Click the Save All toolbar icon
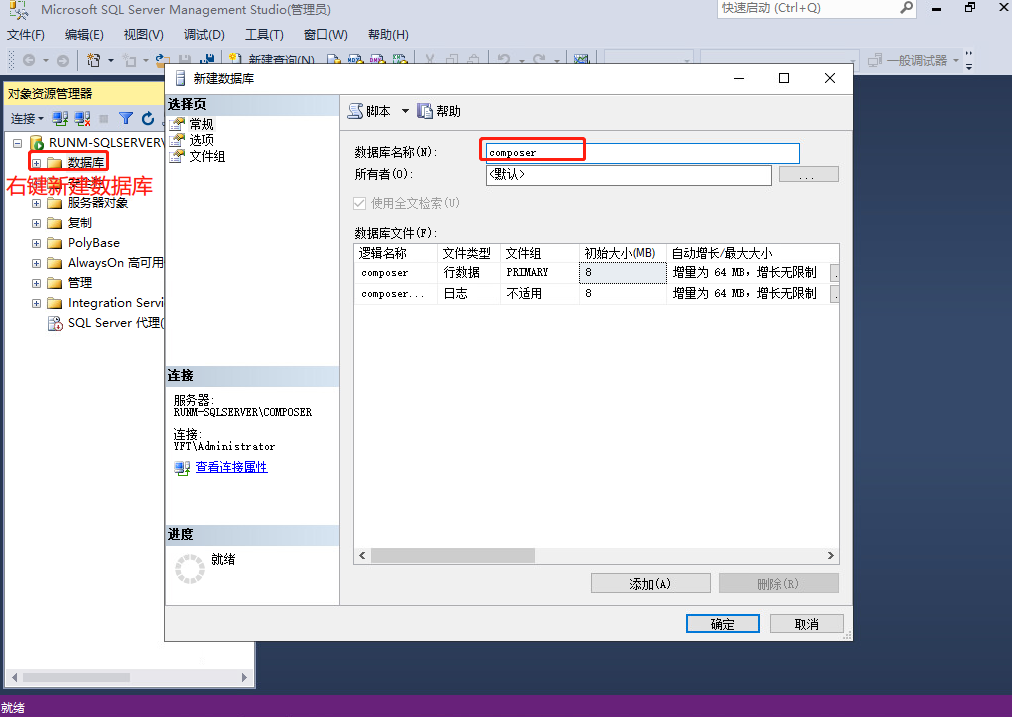The height and width of the screenshot is (717, 1012). pos(207,60)
